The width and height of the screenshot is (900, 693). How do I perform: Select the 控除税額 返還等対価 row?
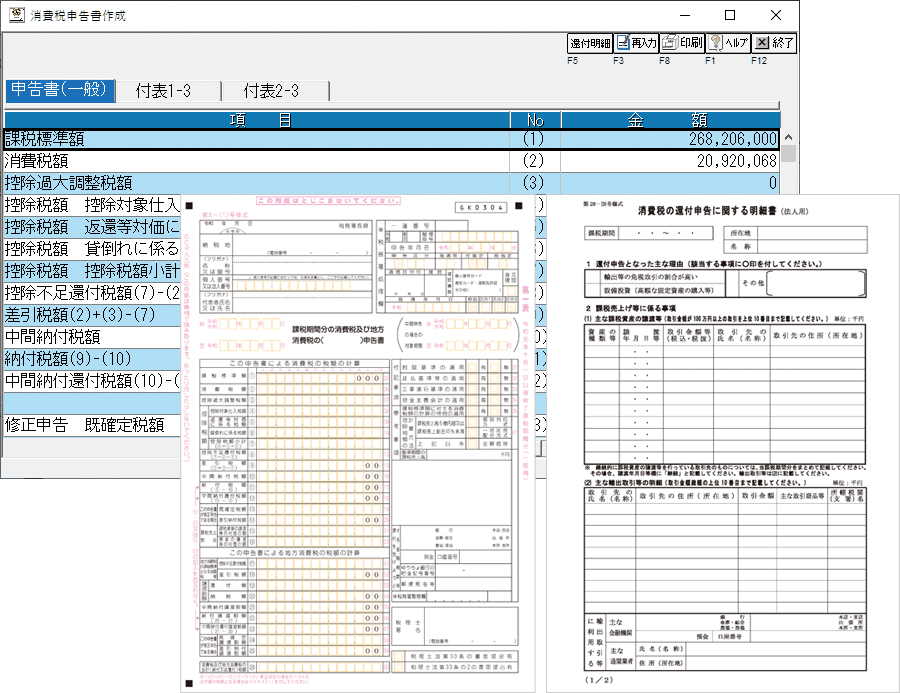click(x=92, y=227)
